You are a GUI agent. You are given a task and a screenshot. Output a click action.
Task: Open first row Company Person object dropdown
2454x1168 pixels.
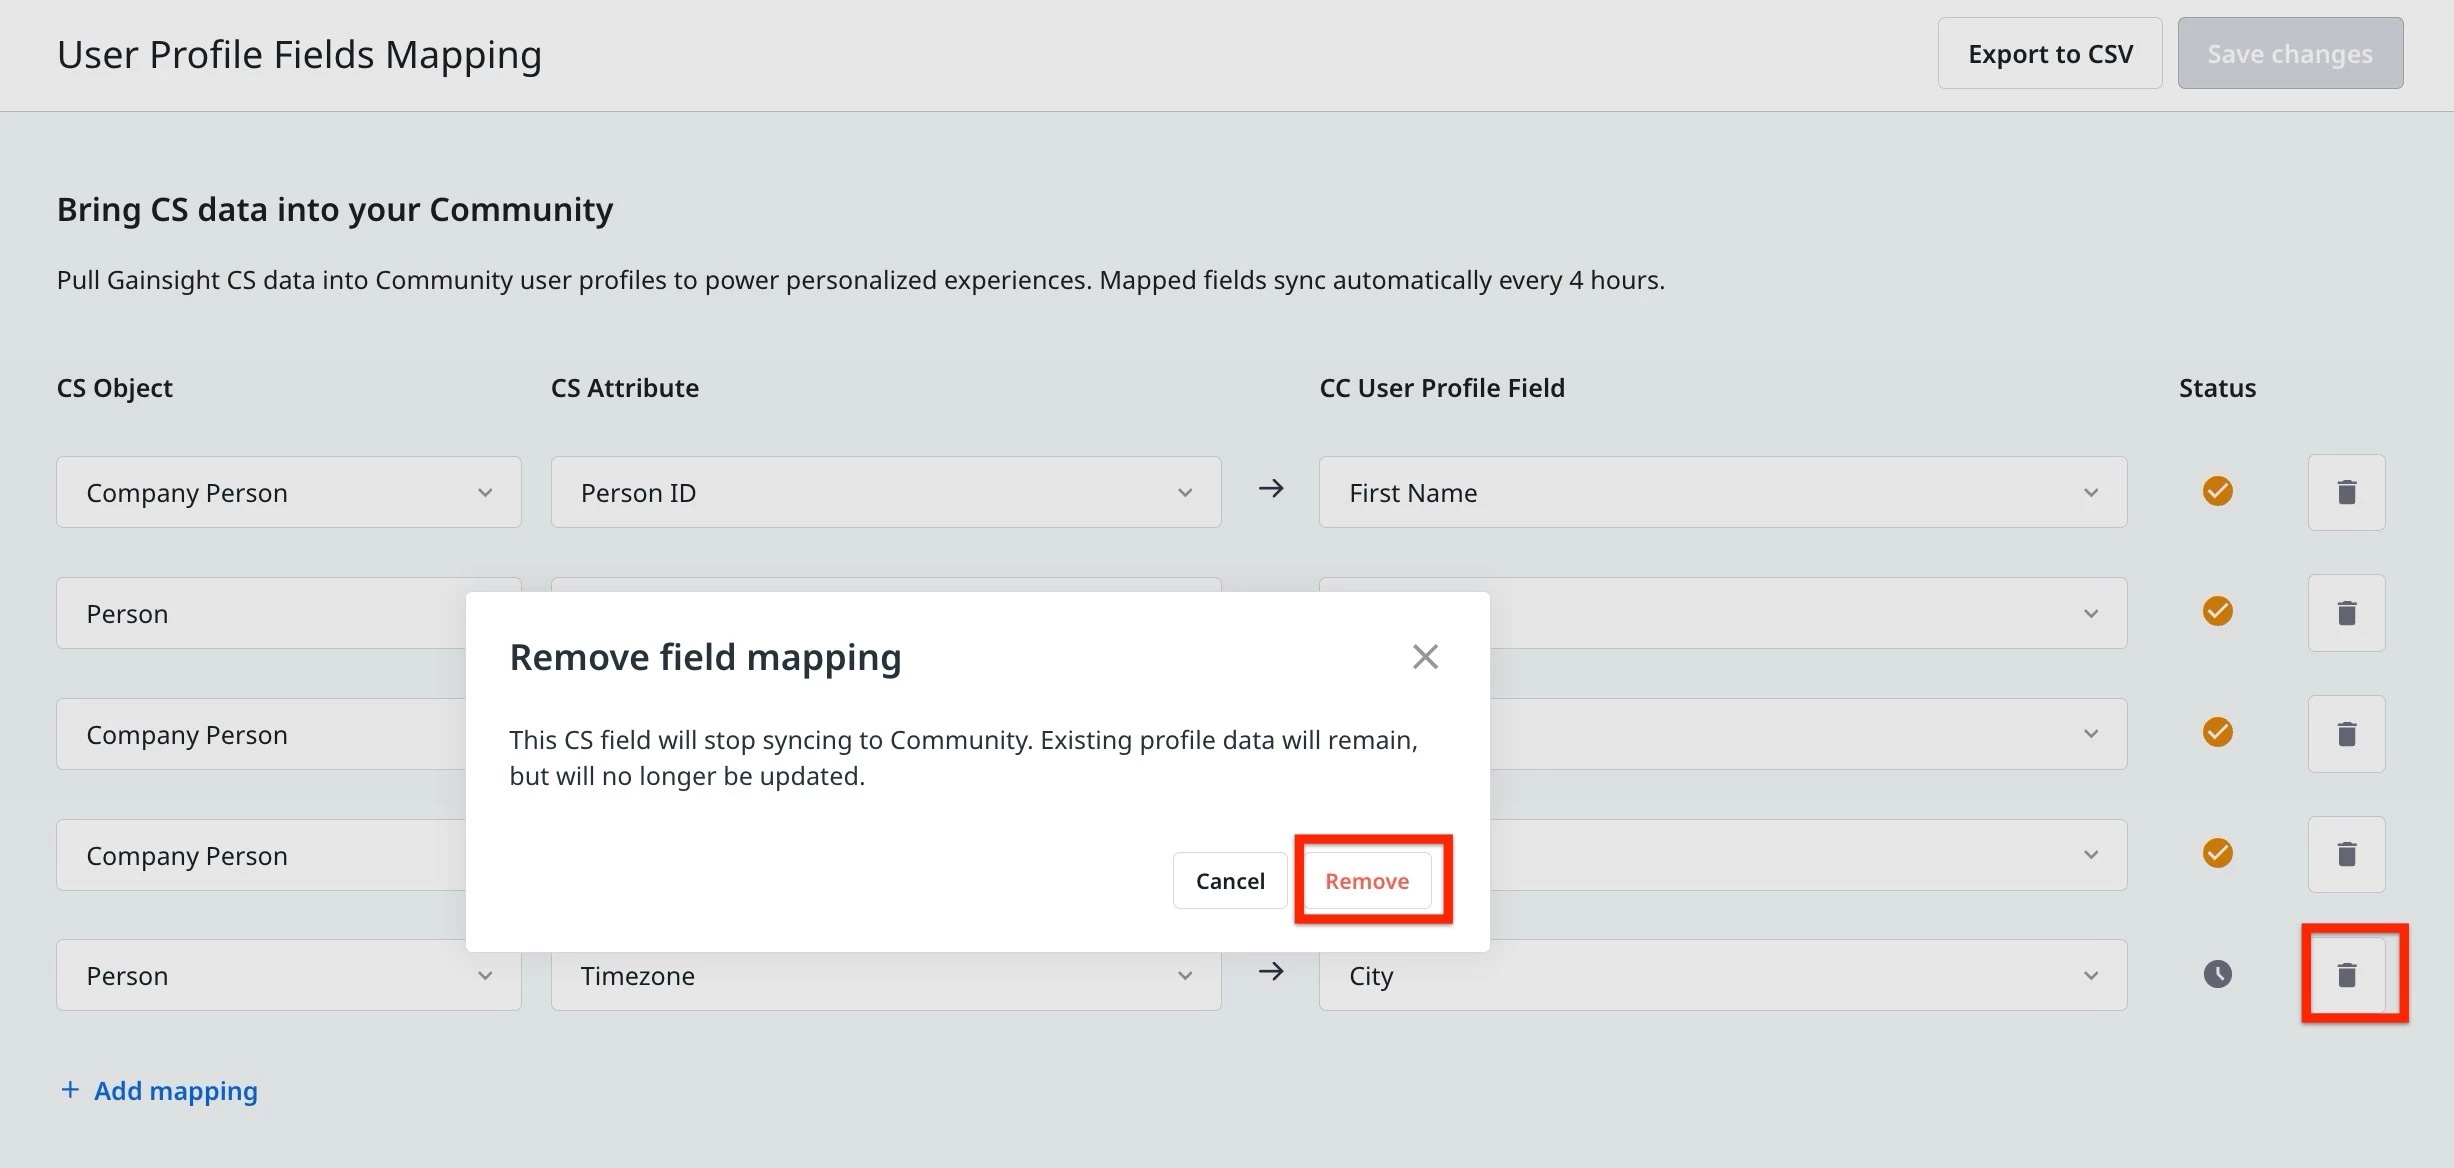click(x=288, y=492)
